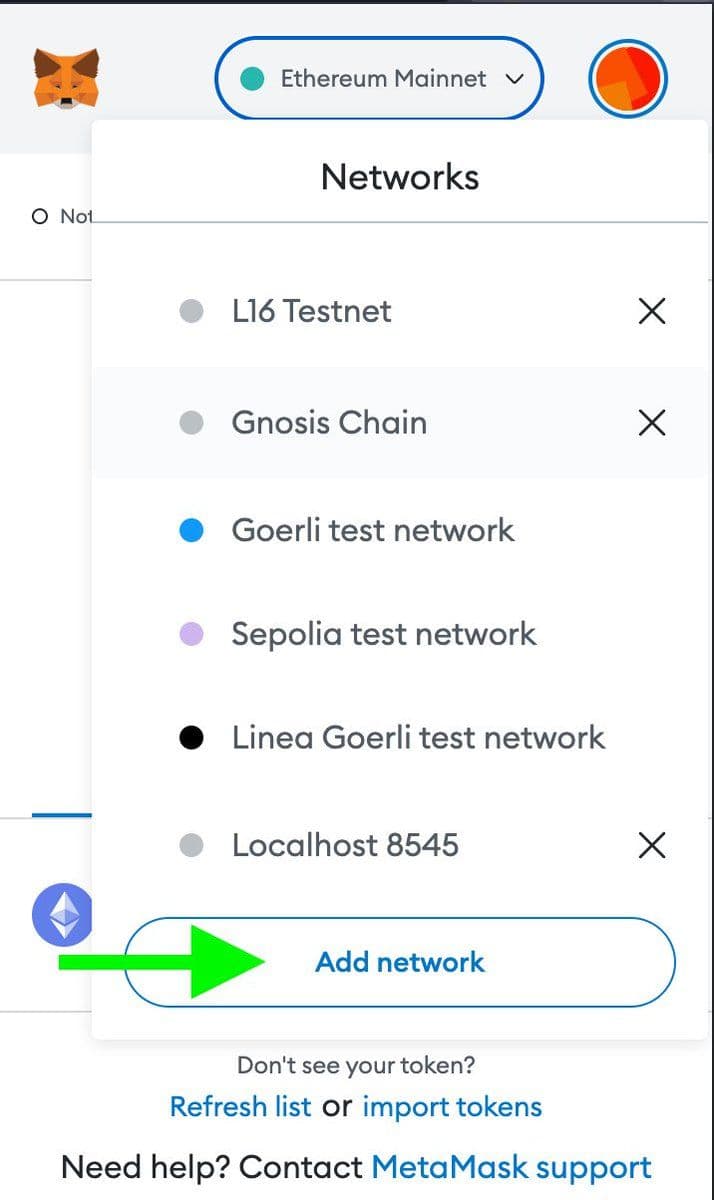Click the MetaMask fox logo
The width and height of the screenshot is (714, 1200).
click(x=66, y=78)
